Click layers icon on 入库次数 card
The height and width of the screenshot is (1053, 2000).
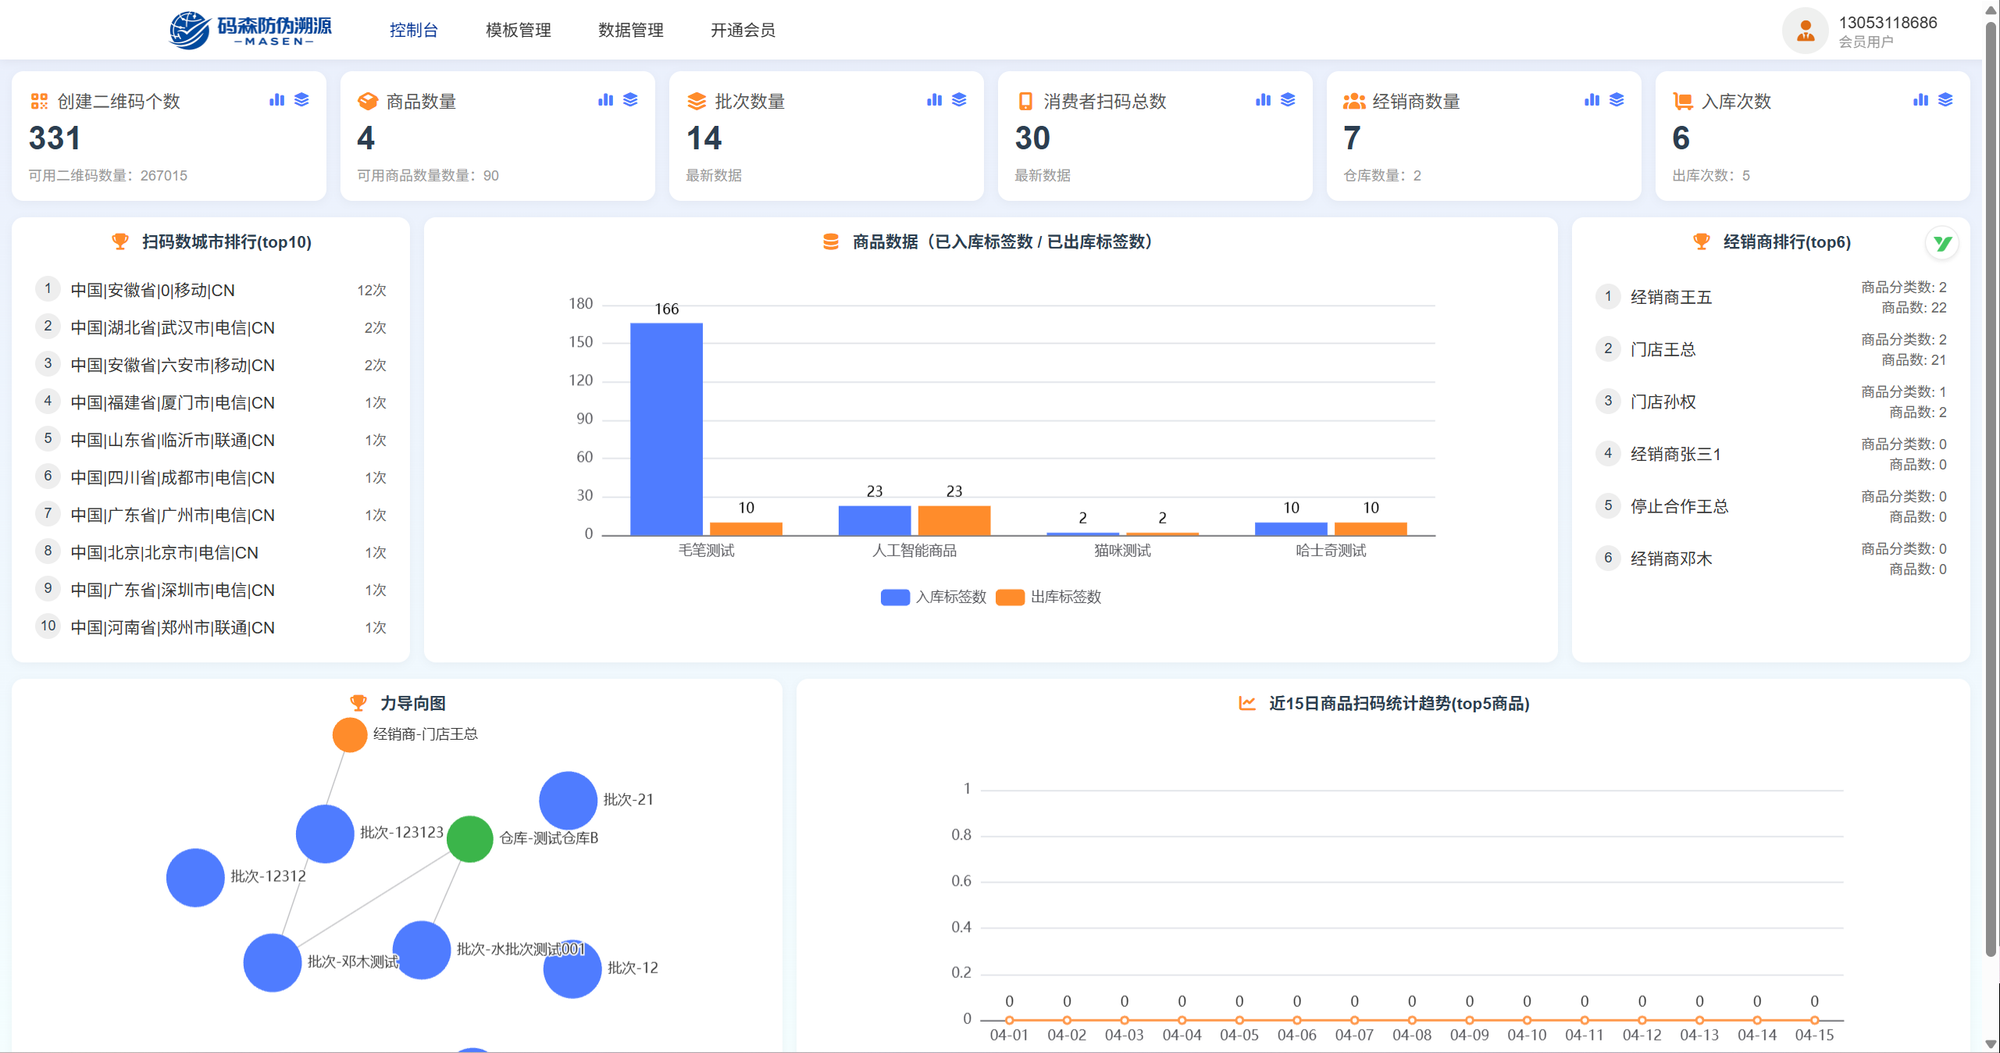(x=1945, y=100)
